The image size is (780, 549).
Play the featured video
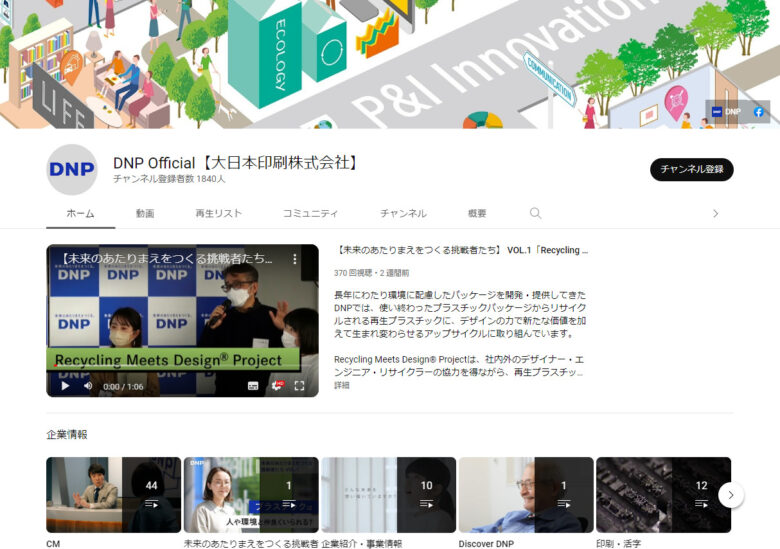coord(65,386)
